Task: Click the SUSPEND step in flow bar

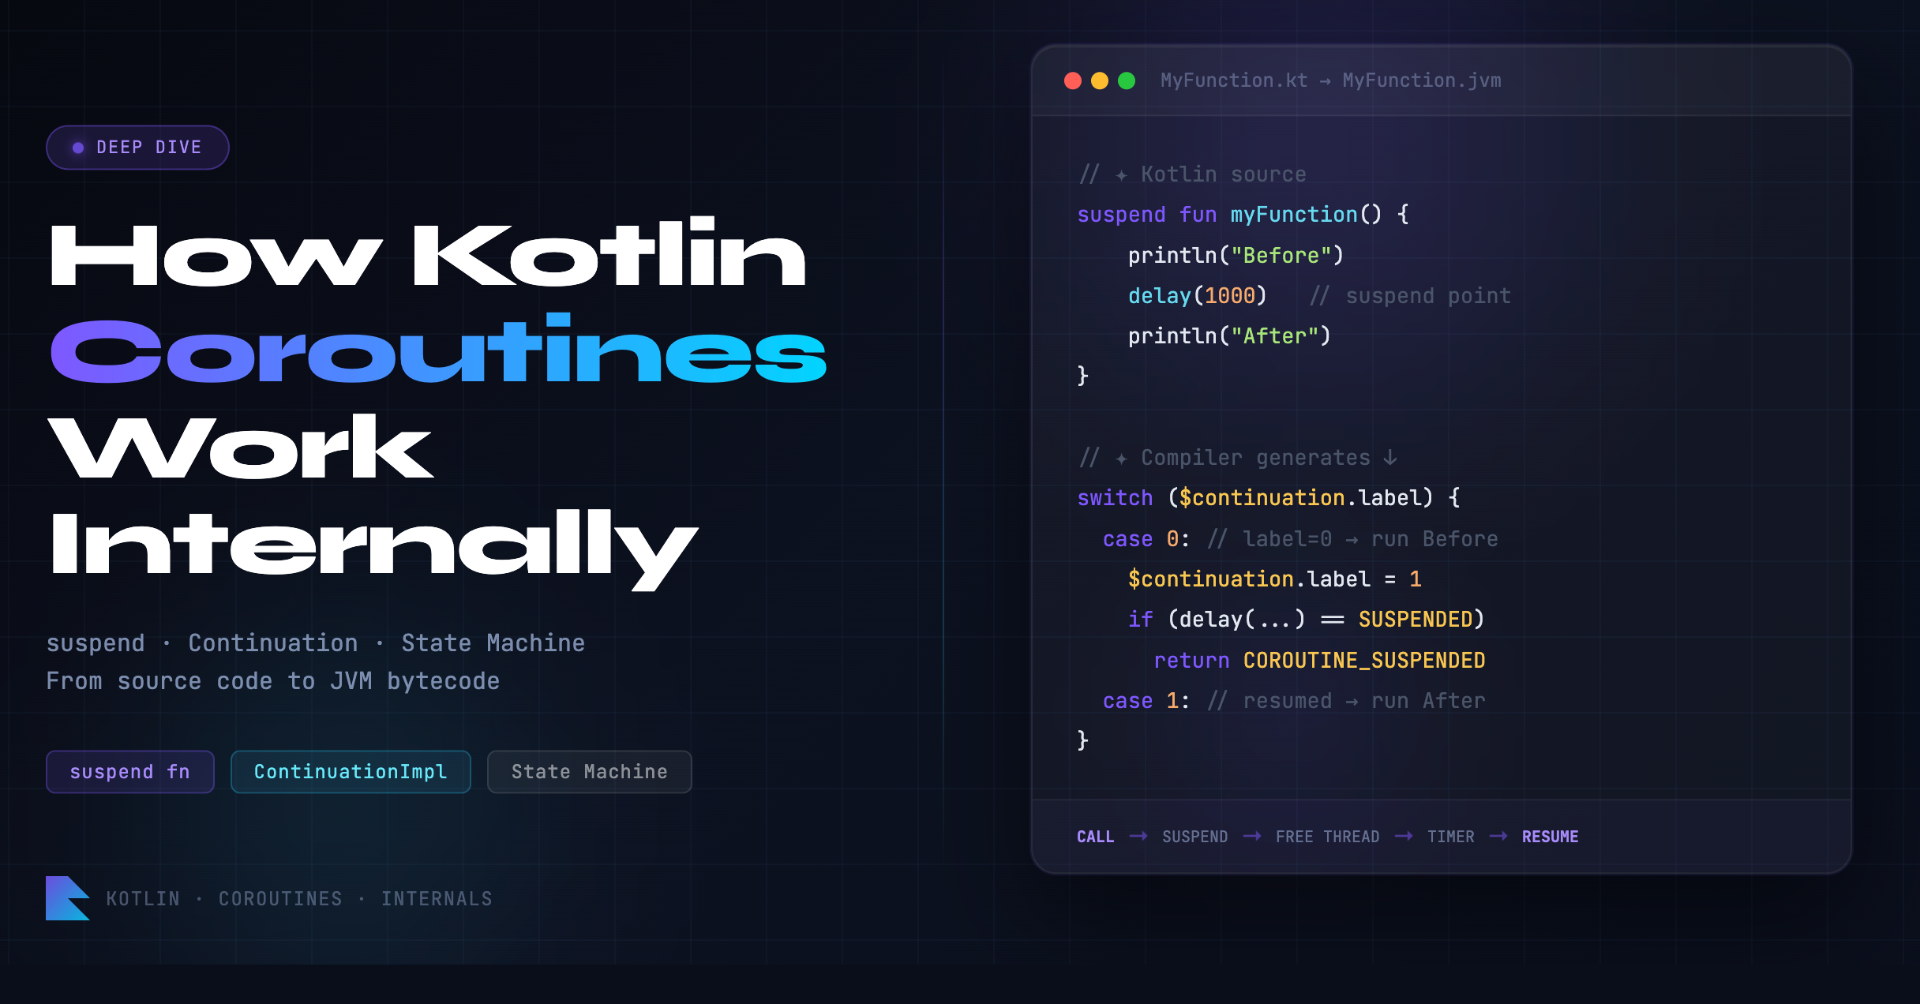Action: 1195,837
